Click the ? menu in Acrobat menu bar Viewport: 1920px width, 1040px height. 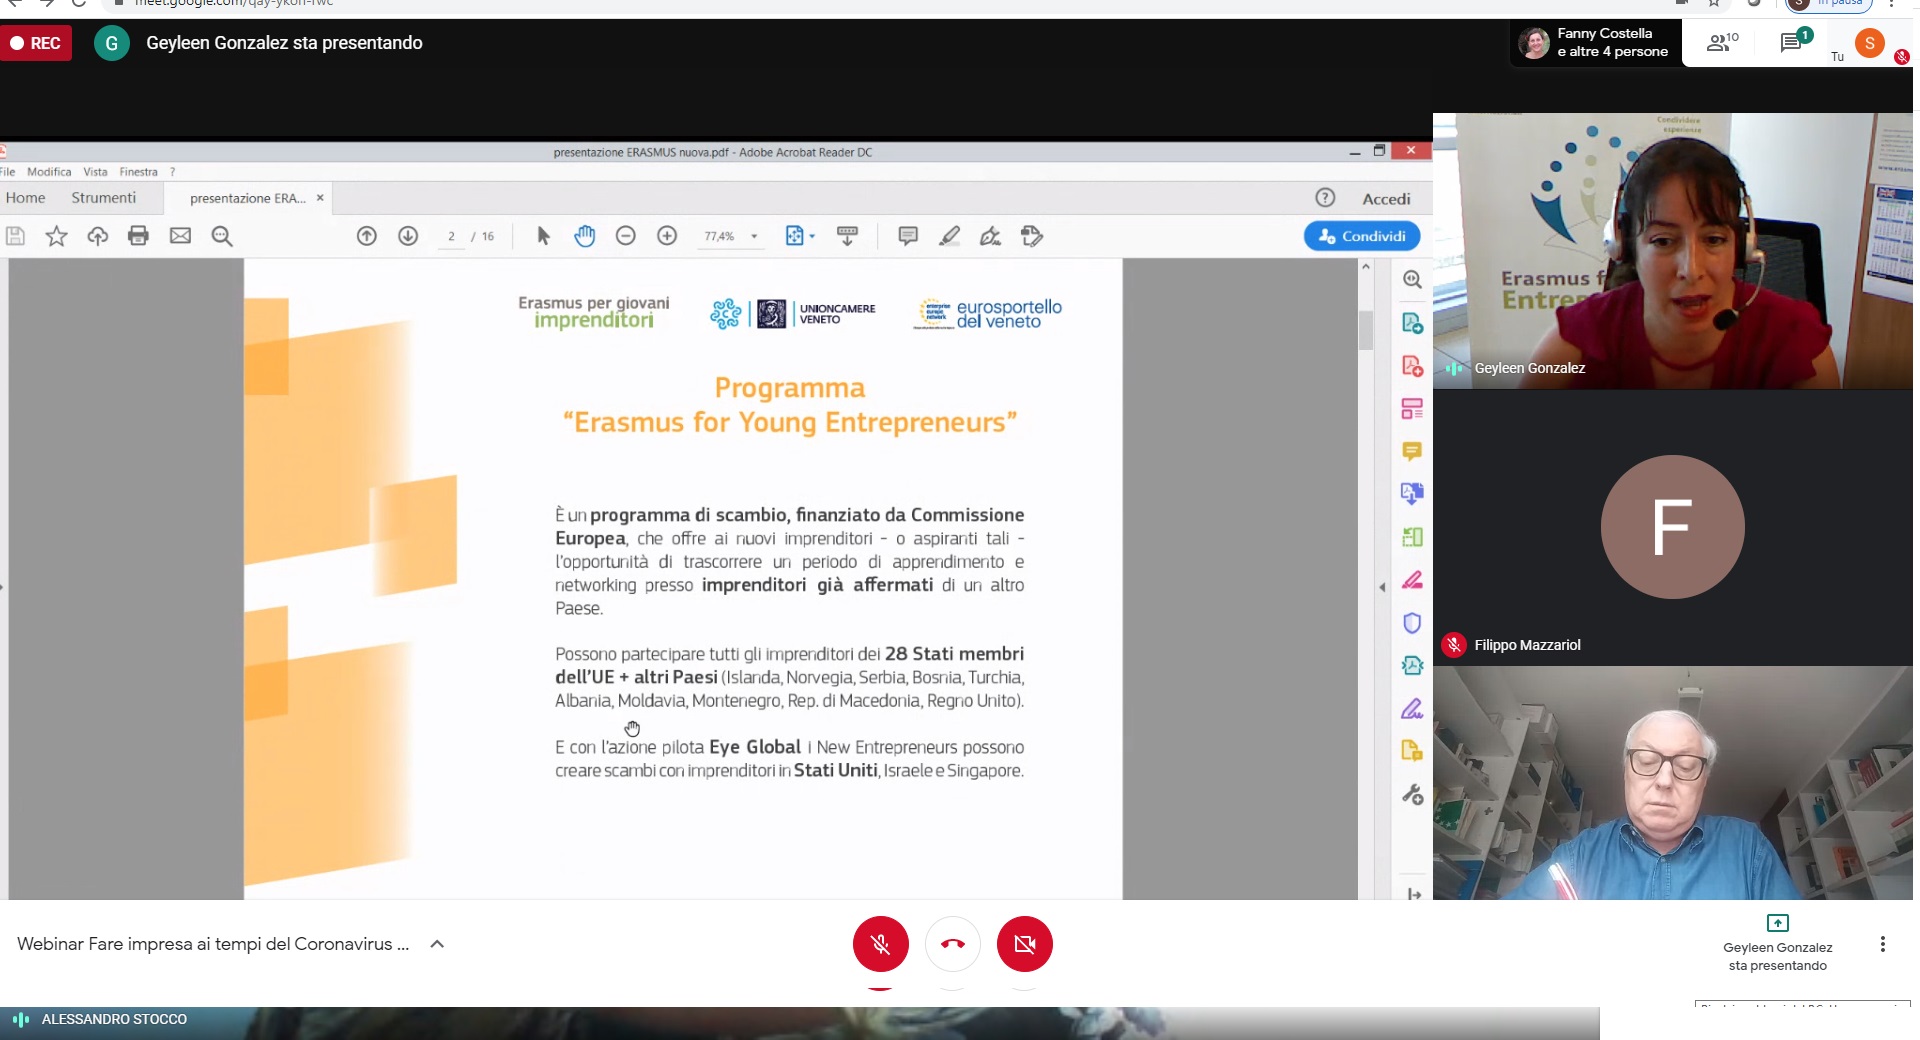coord(172,172)
